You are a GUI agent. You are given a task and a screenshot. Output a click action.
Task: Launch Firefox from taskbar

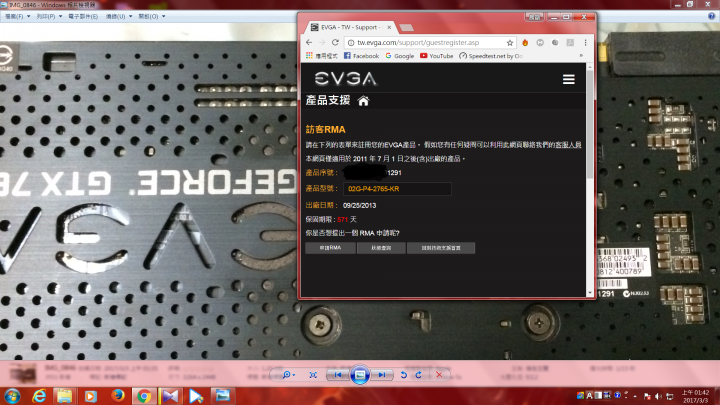tap(118, 396)
